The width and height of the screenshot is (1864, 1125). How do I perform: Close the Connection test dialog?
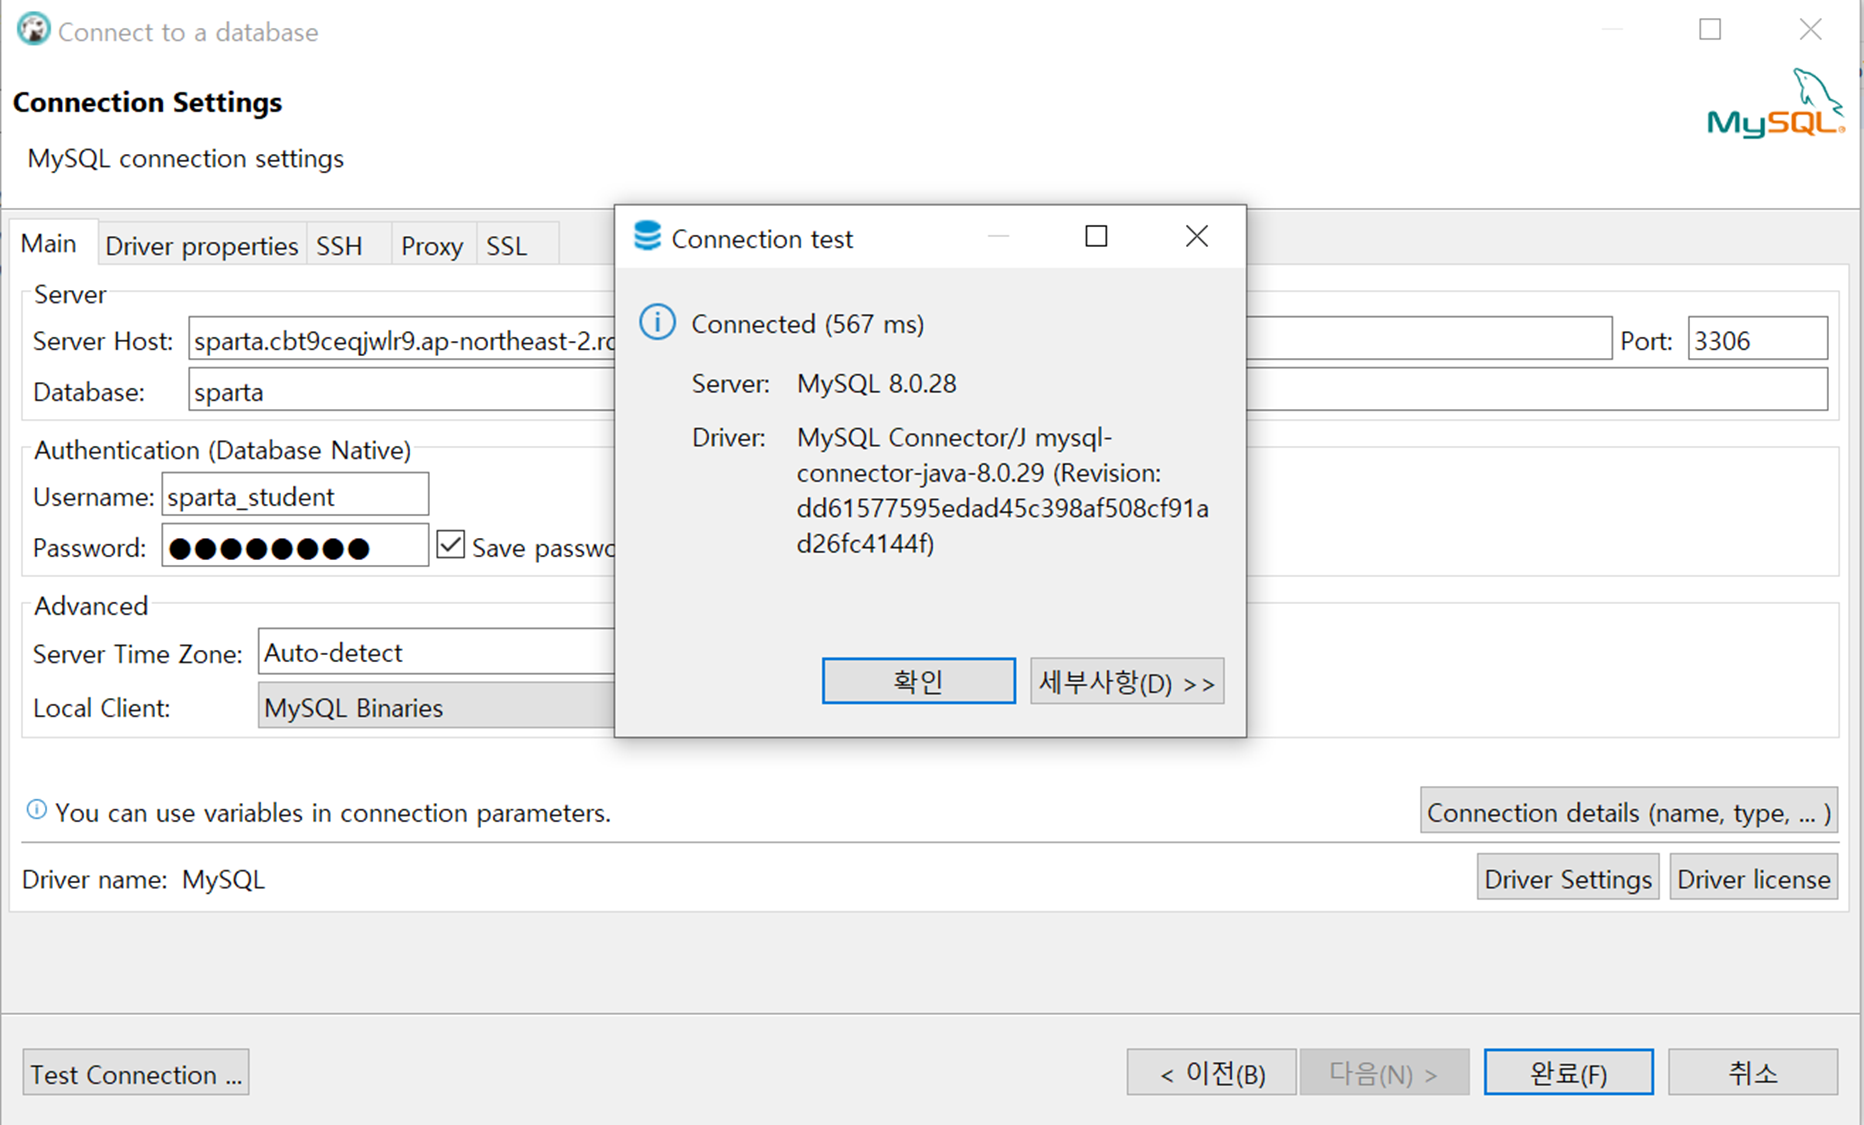click(x=1197, y=236)
